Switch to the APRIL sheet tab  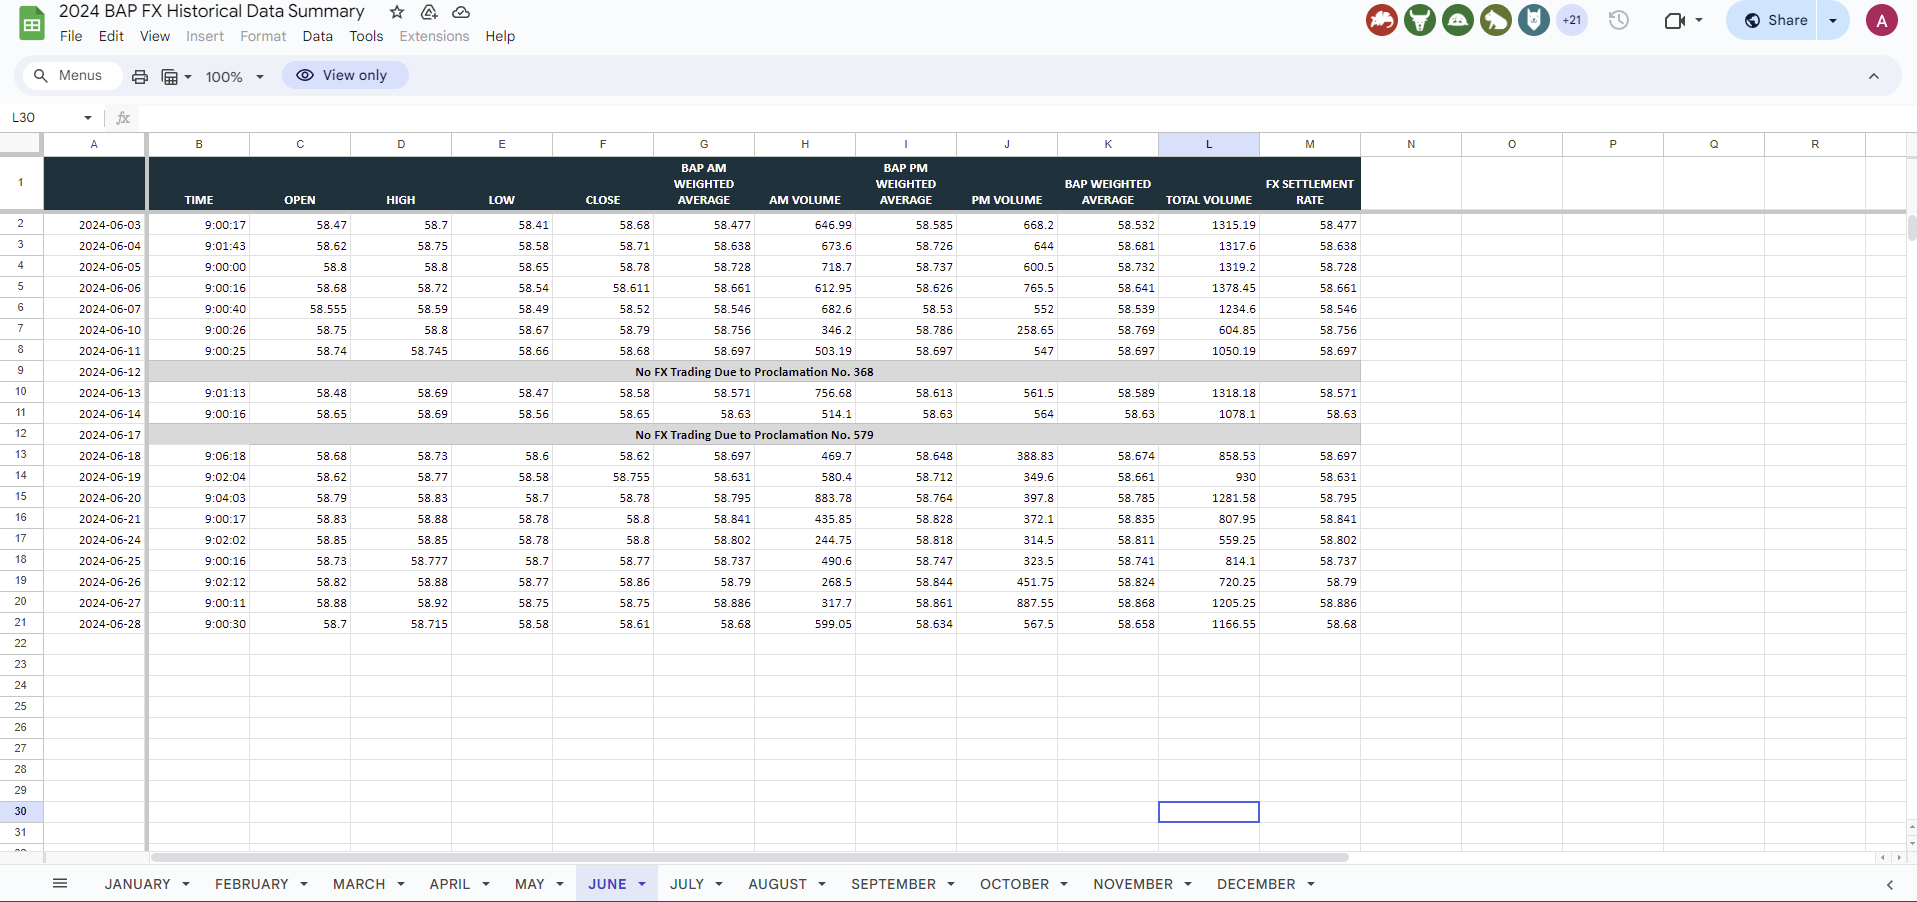(x=450, y=884)
